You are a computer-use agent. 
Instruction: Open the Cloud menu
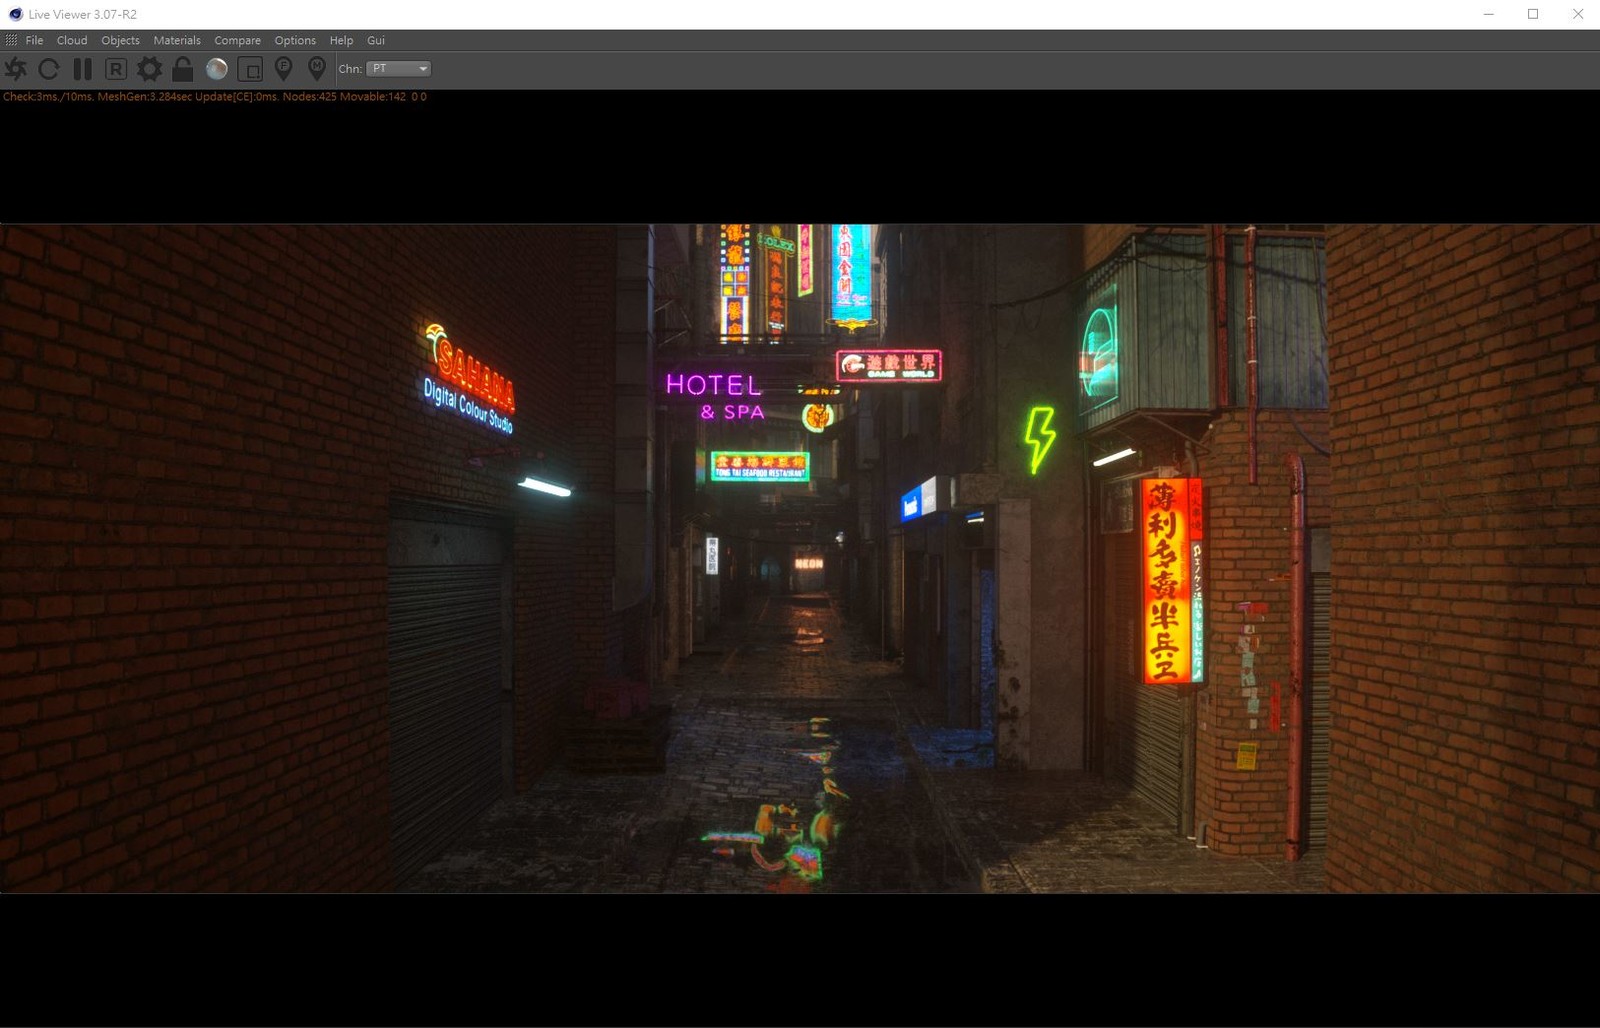click(x=72, y=41)
